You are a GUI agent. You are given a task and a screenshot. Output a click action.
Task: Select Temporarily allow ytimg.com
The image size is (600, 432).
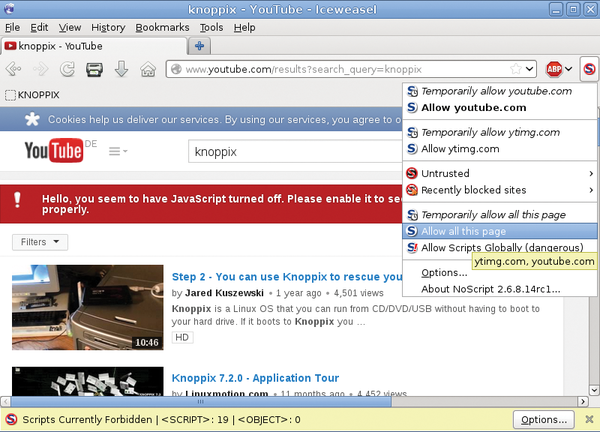point(500,132)
